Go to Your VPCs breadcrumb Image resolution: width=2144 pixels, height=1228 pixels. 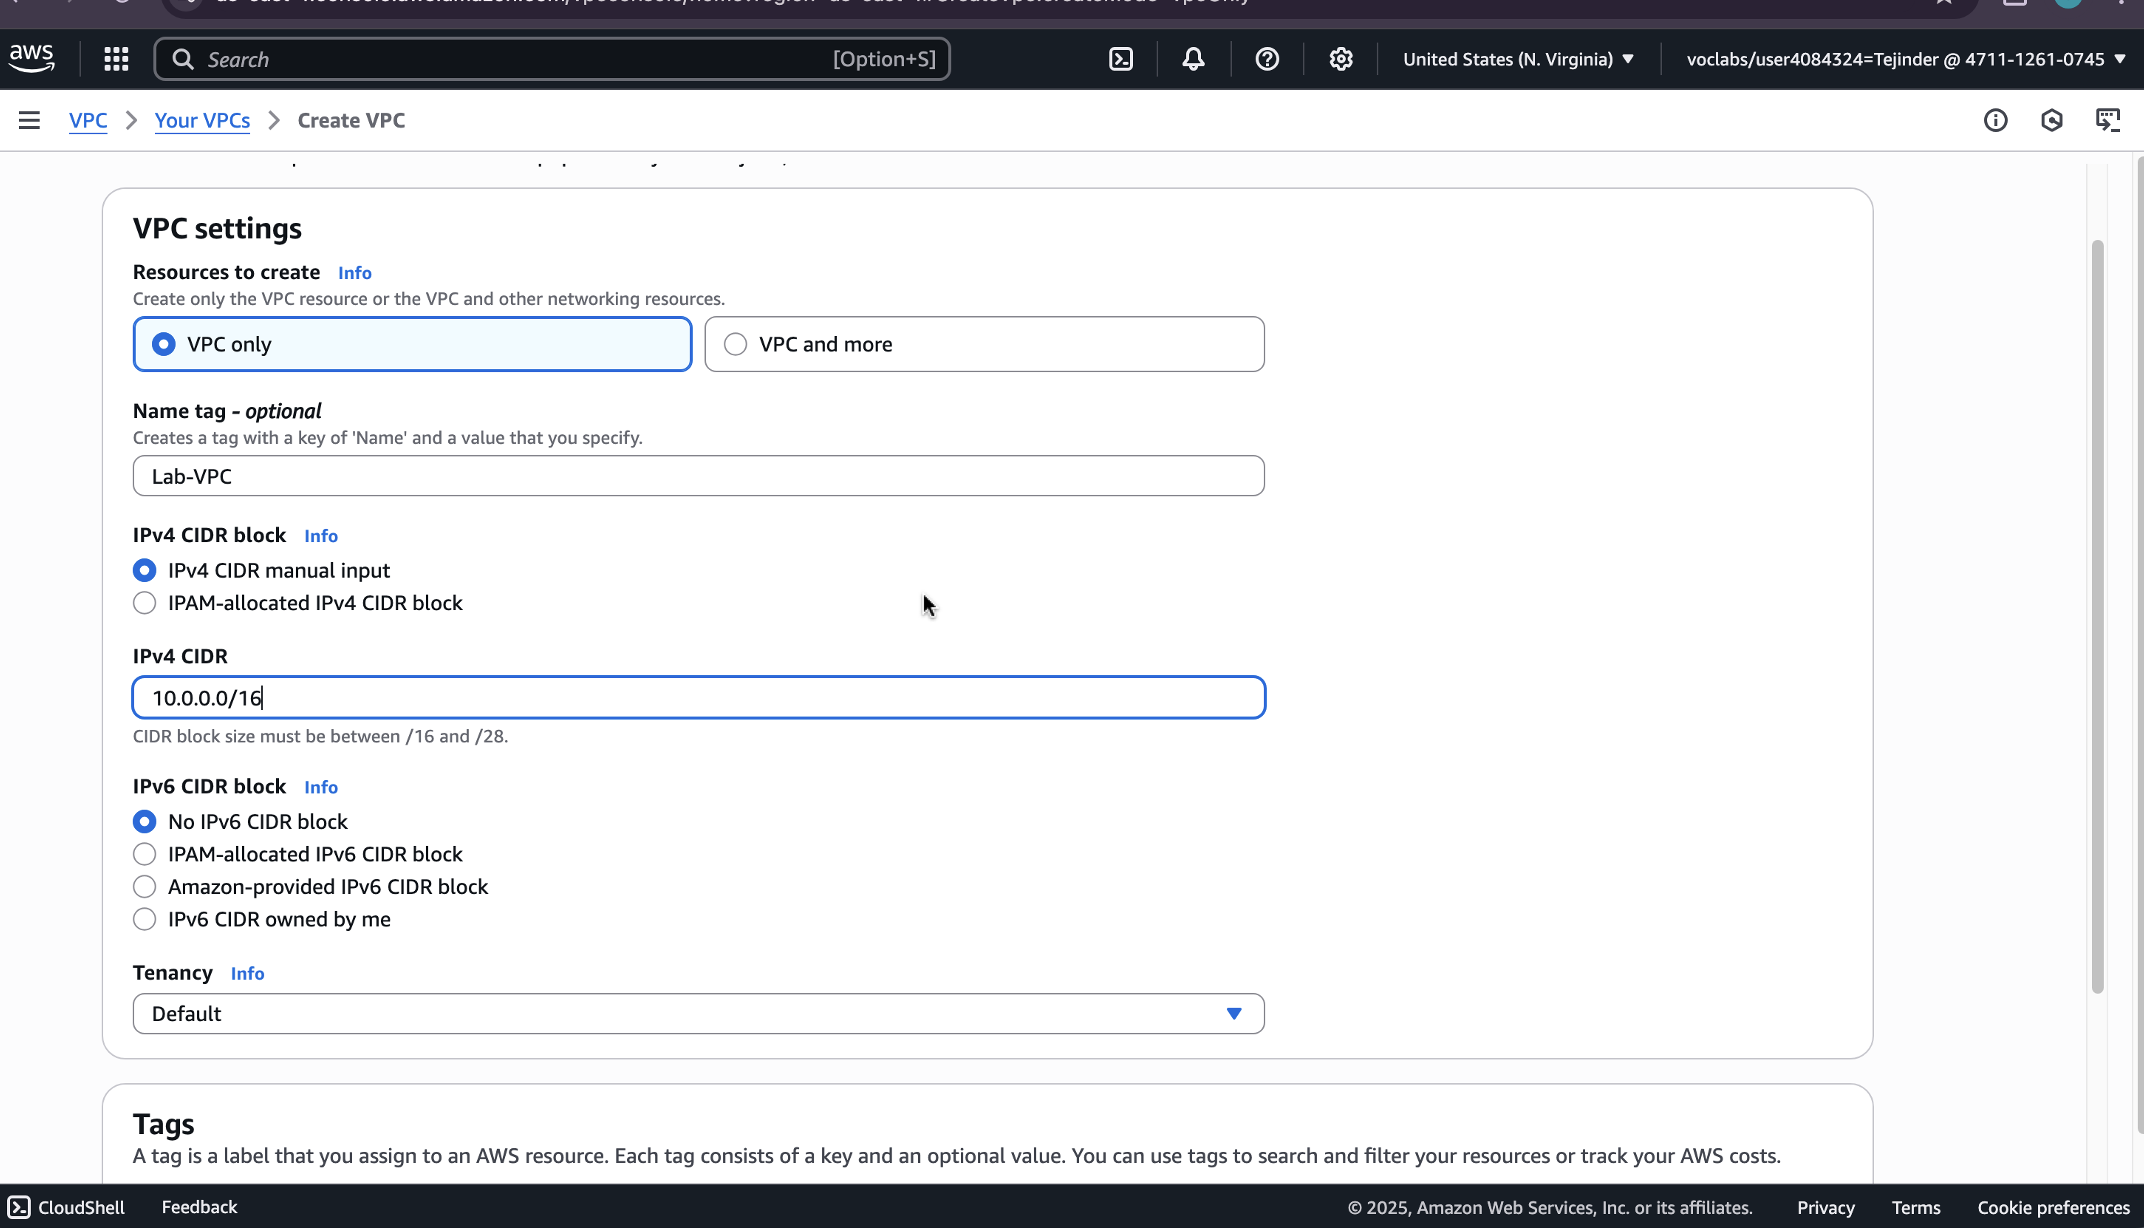[x=202, y=121]
